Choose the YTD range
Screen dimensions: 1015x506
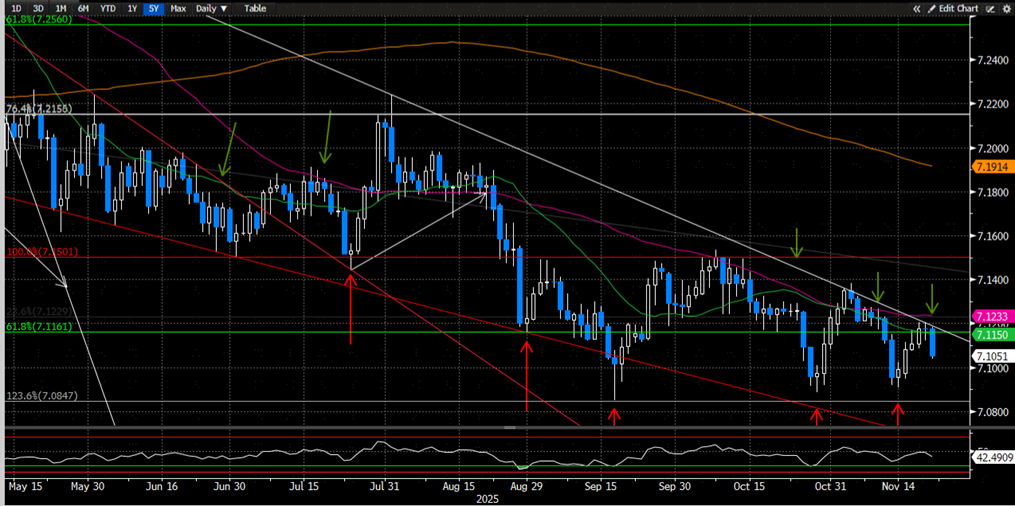coord(107,8)
